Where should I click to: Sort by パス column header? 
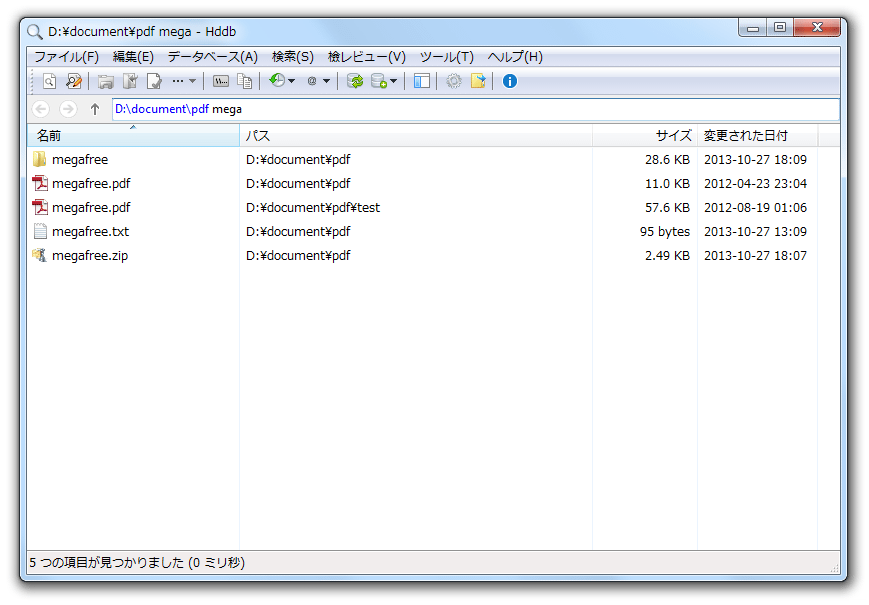(416, 136)
